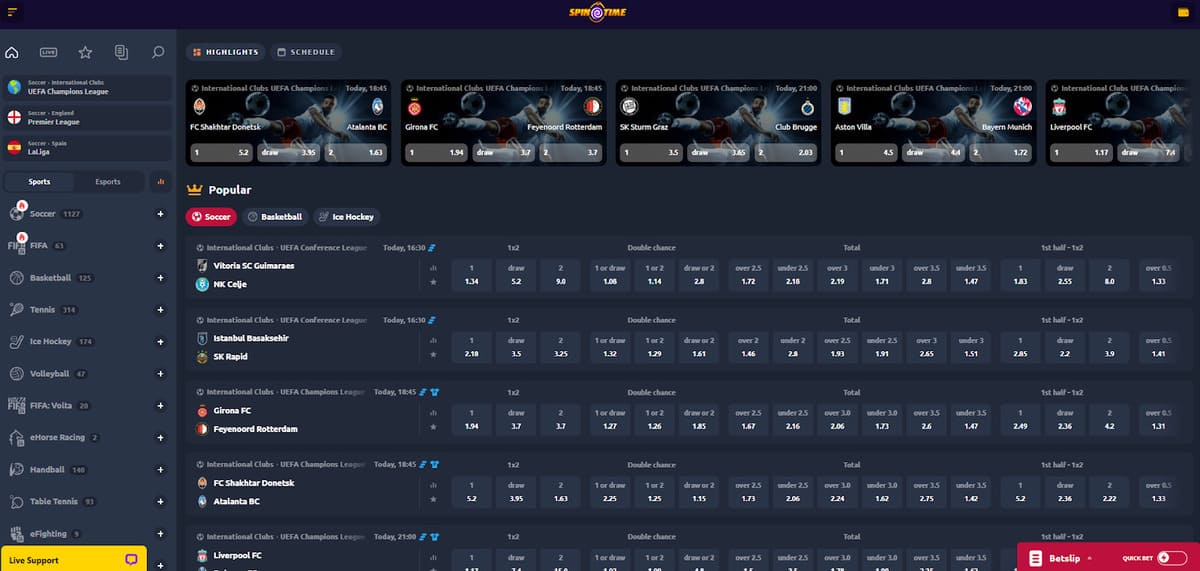The image size is (1200, 571).
Task: Open the Premier League quick link
Action: (x=88, y=117)
